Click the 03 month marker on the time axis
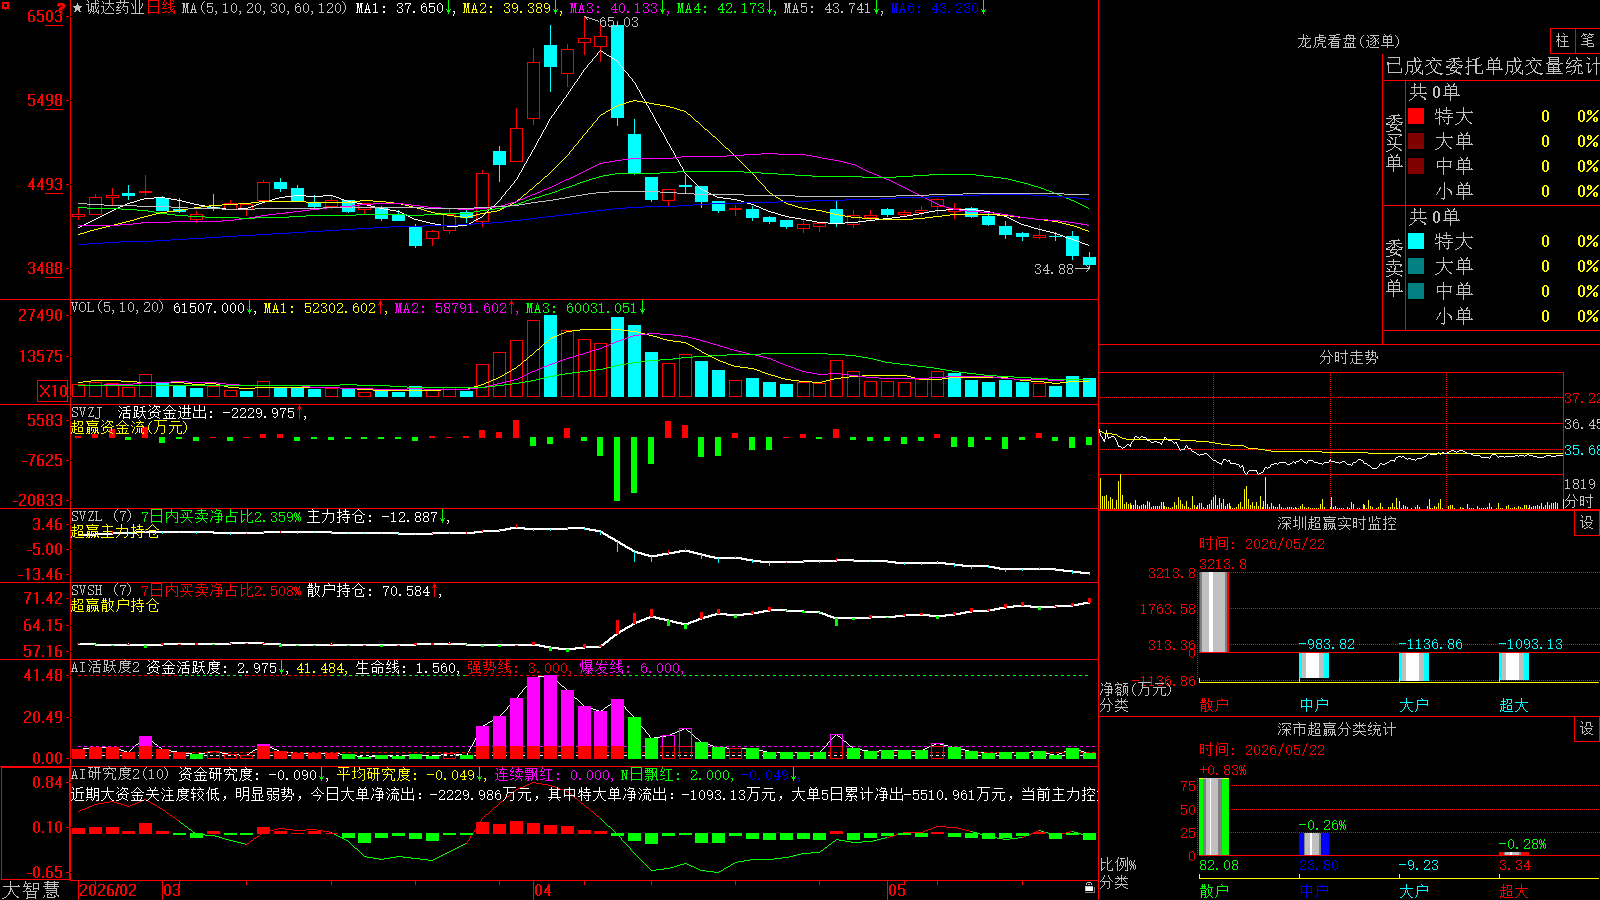1600x900 pixels. coord(172,890)
